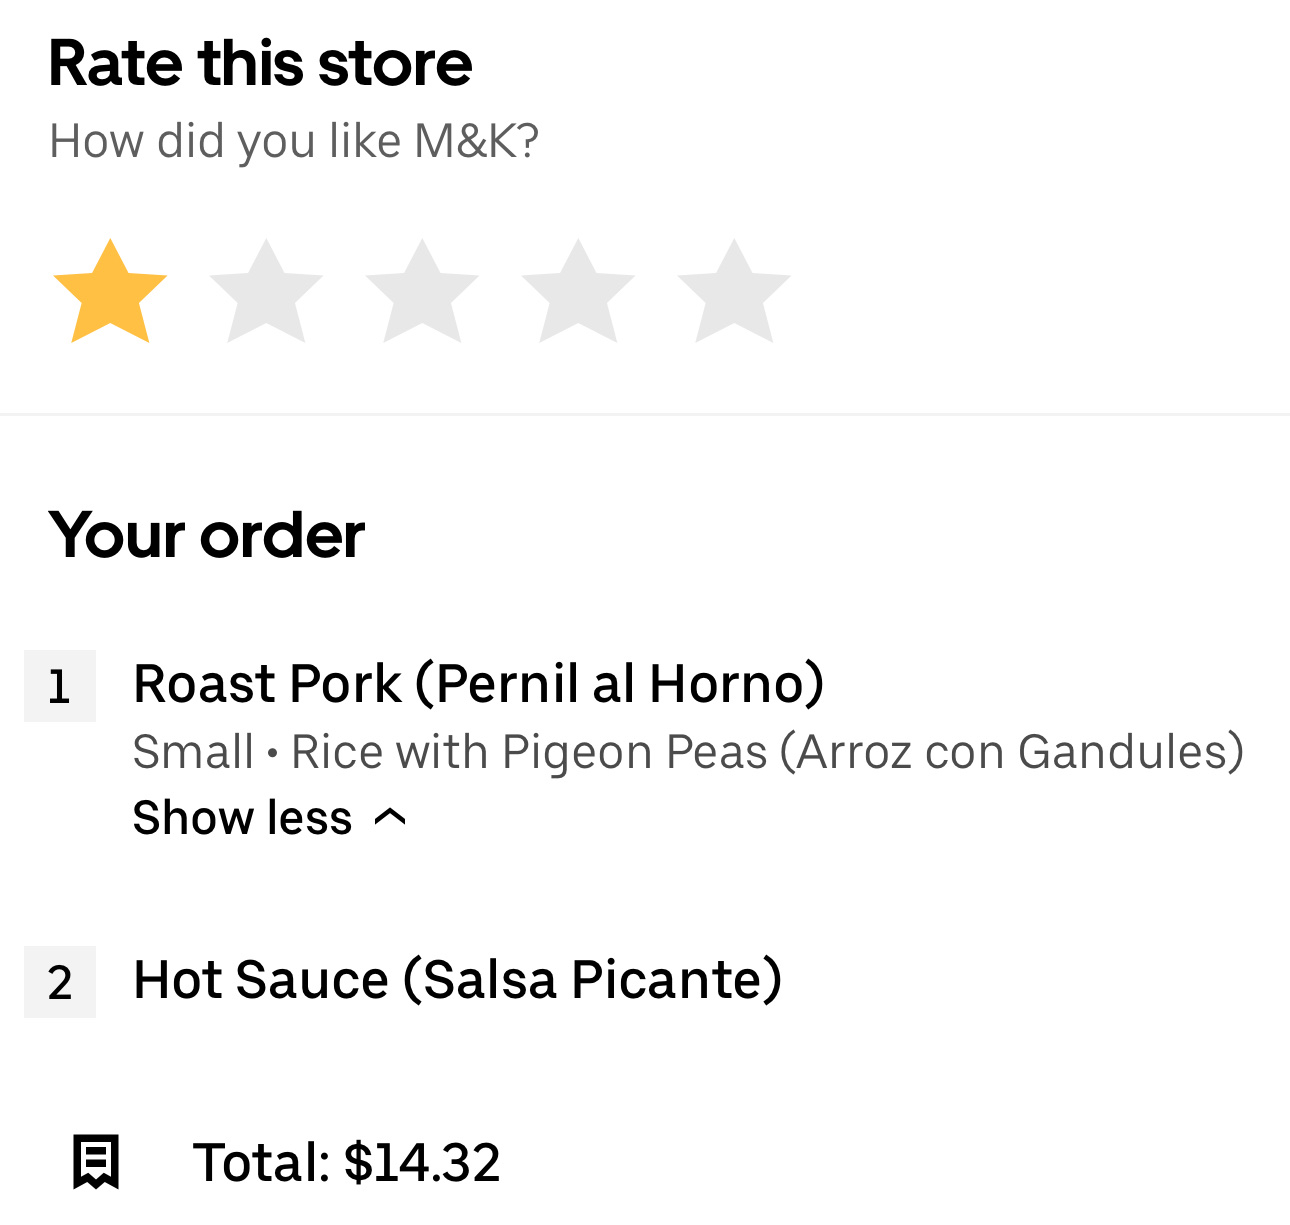This screenshot has height=1225, width=1290.
Task: Collapse details with Show less
Action: 243,818
